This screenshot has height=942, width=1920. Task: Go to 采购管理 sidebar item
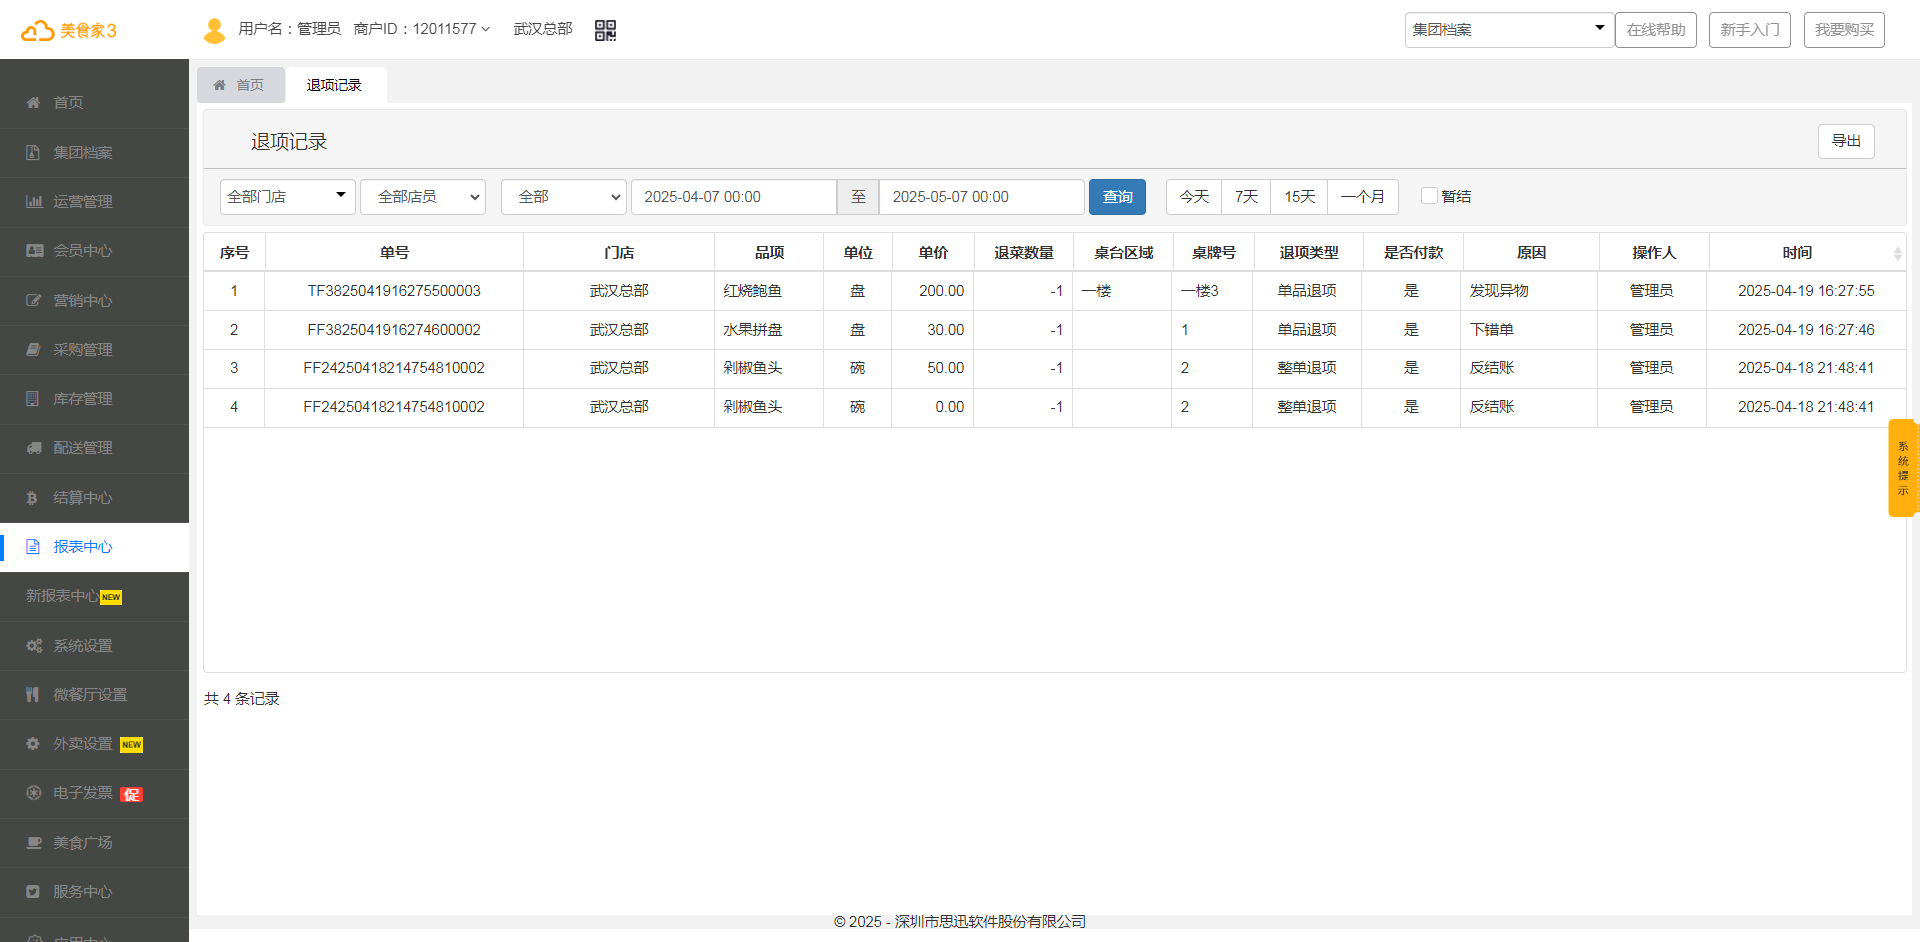(82, 350)
